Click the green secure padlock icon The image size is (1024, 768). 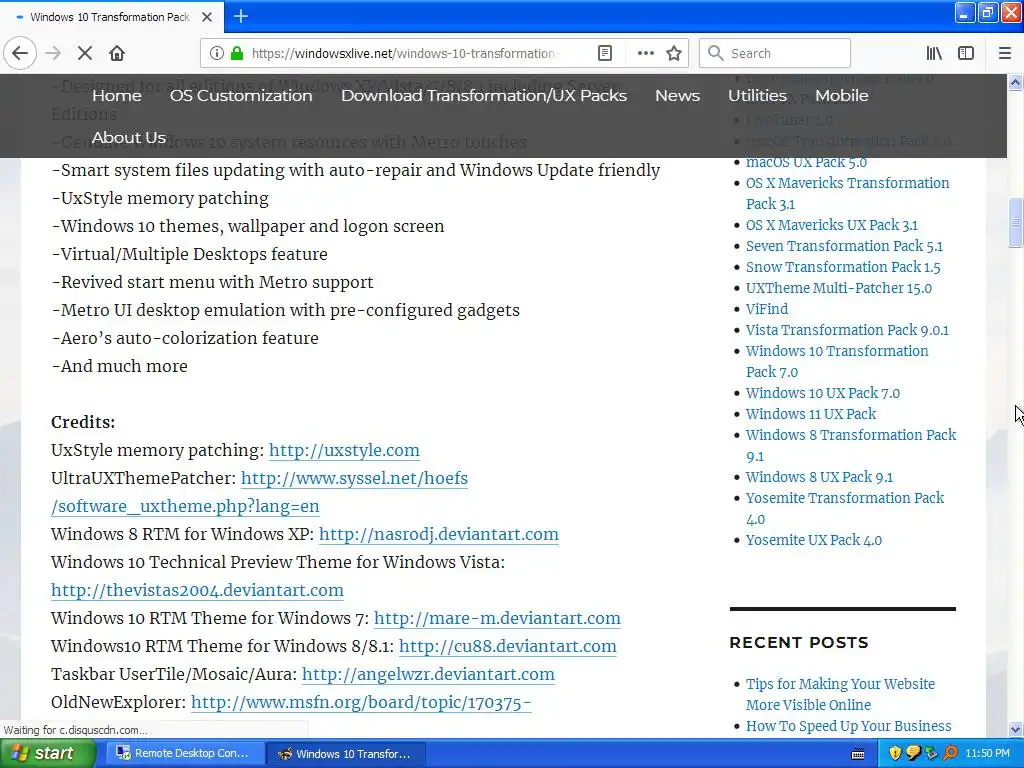pos(237,53)
